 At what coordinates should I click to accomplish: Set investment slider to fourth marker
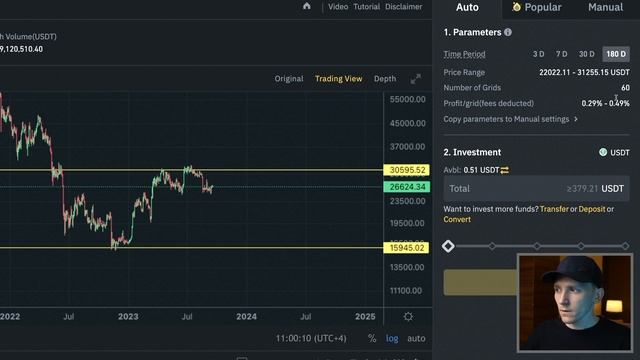[x=581, y=246]
